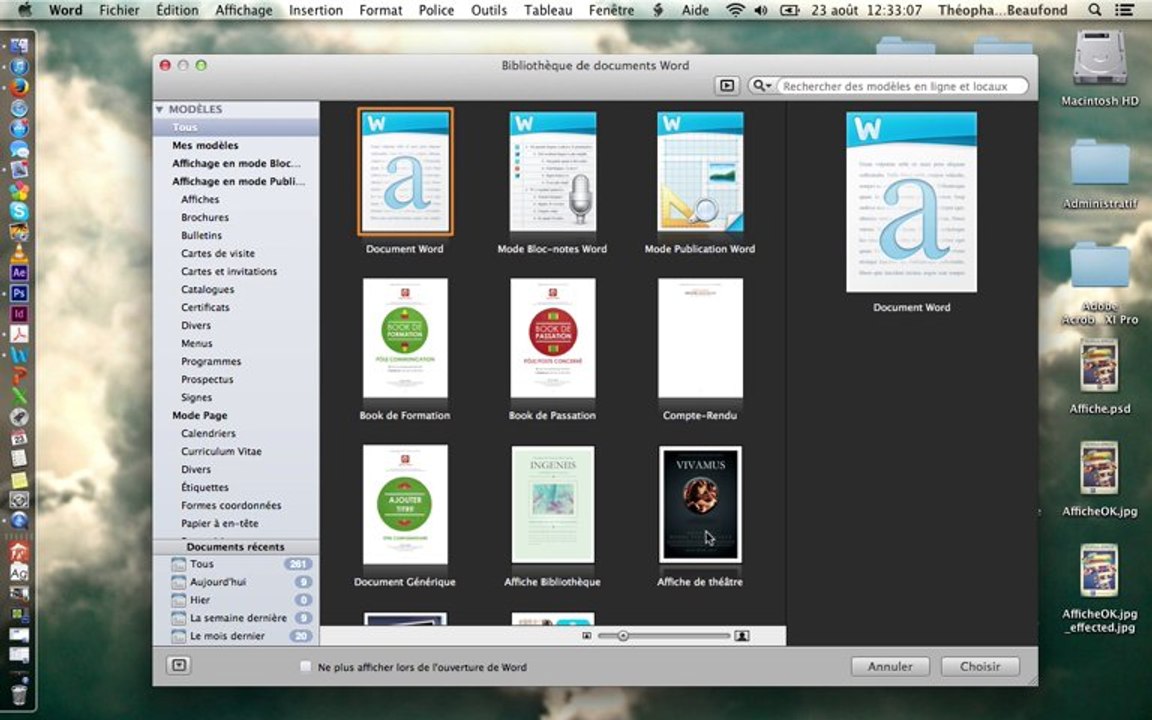Open the Fichier menu
The width and height of the screenshot is (1152, 720).
point(119,10)
